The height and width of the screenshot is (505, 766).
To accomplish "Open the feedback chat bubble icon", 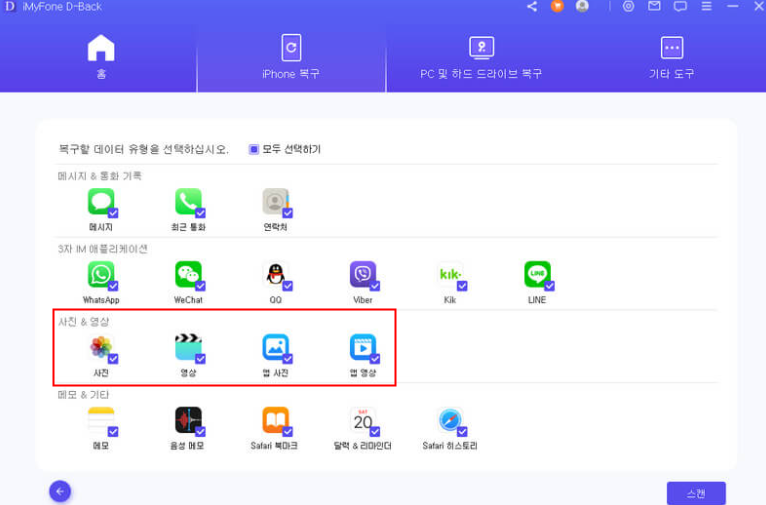I will [680, 6].
